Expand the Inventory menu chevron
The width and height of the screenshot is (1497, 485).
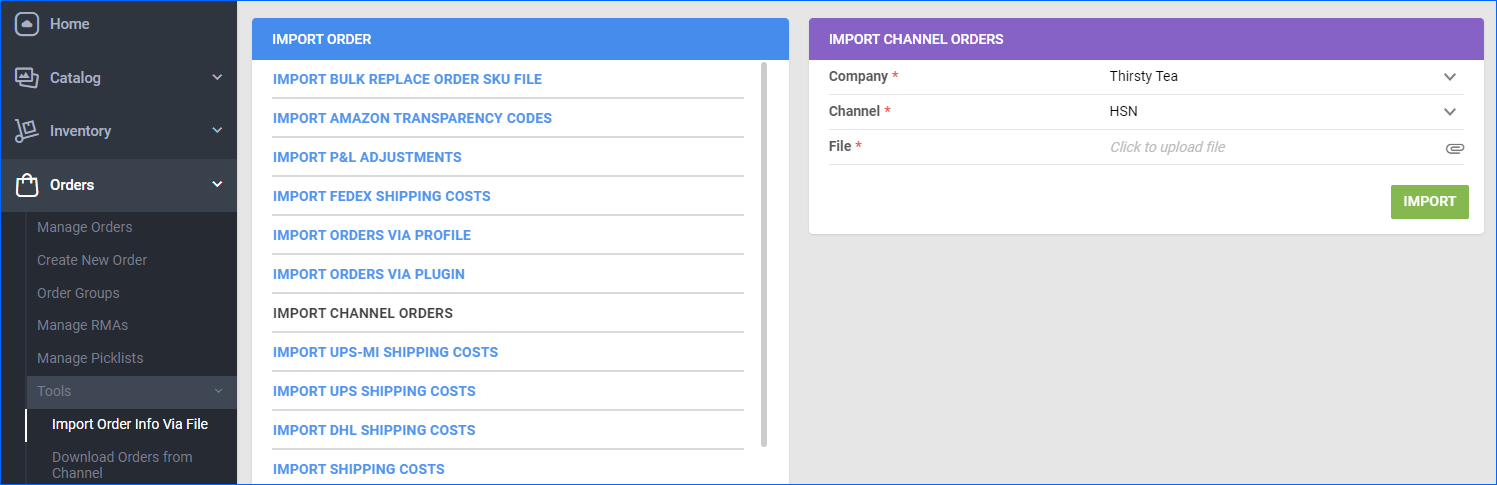click(217, 130)
